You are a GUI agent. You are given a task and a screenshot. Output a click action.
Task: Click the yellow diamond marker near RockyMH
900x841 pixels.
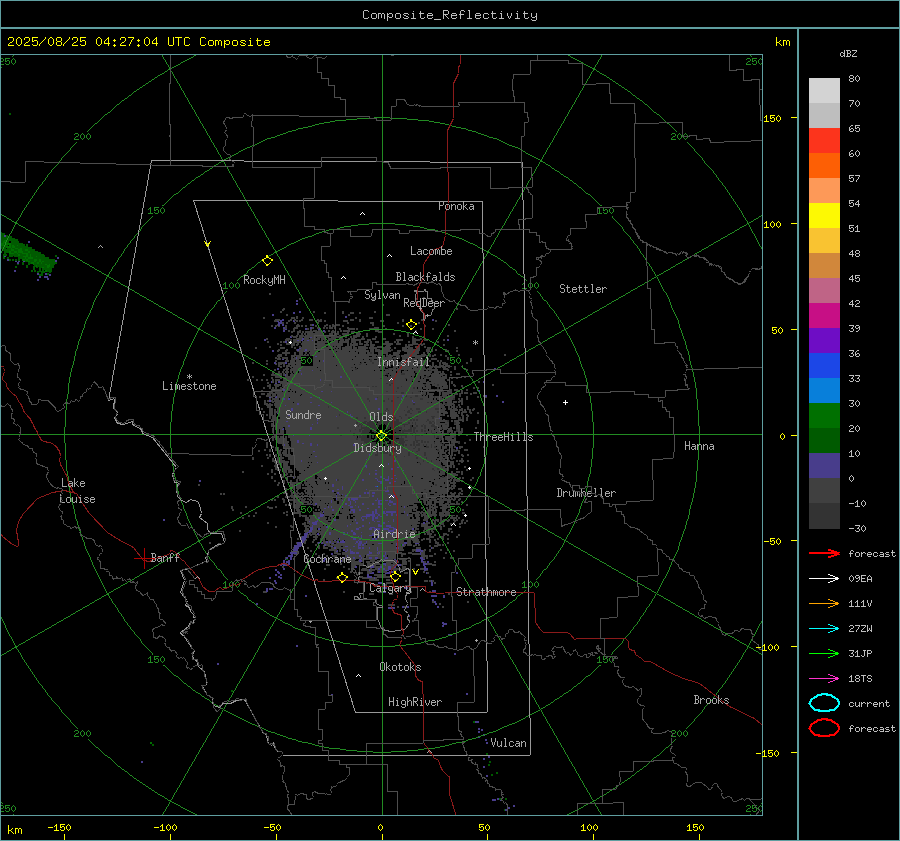click(x=267, y=261)
